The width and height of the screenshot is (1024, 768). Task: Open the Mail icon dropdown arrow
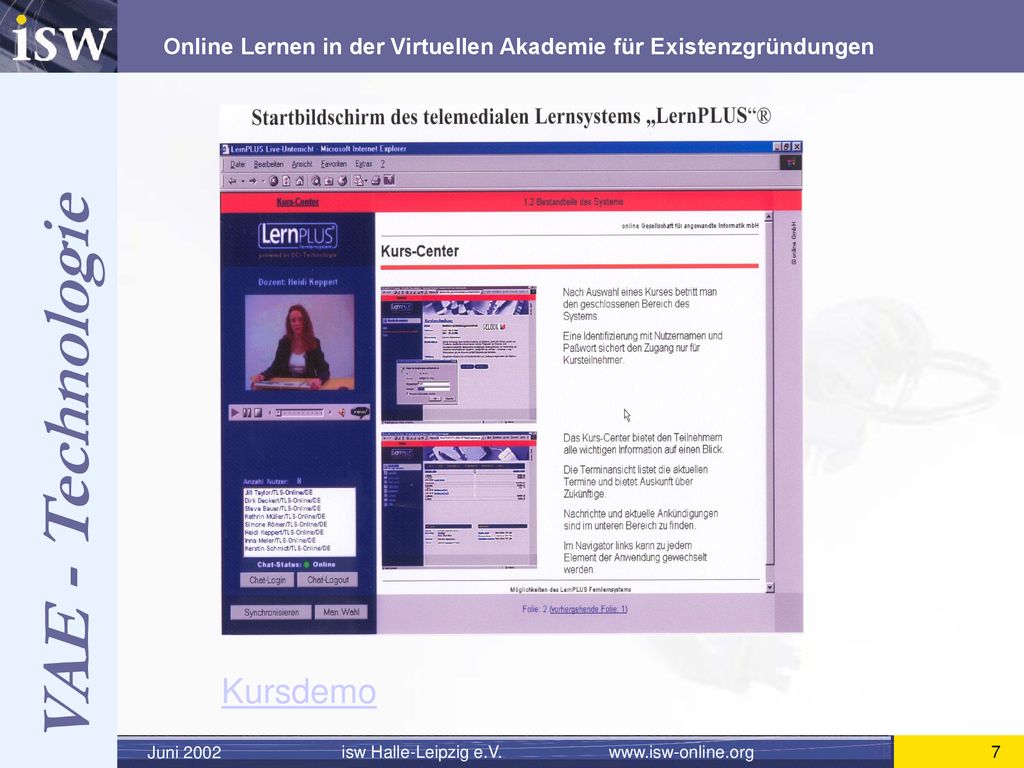[366, 181]
